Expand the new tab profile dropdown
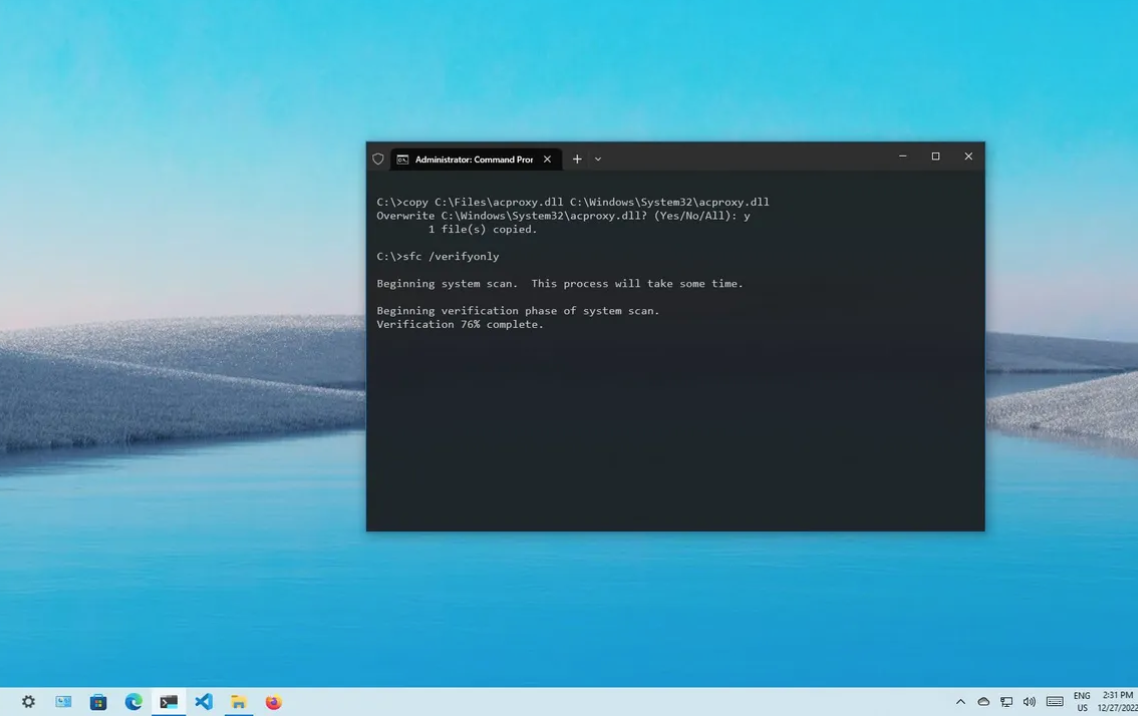This screenshot has width=1138, height=716. point(598,159)
